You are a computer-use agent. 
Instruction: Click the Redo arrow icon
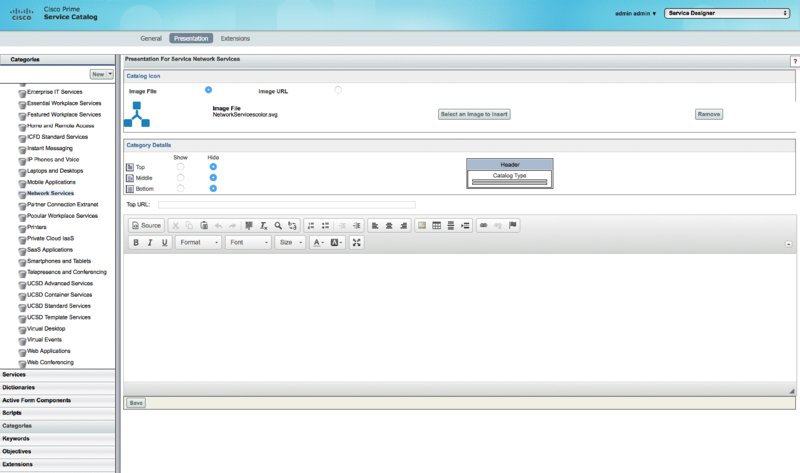click(233, 226)
